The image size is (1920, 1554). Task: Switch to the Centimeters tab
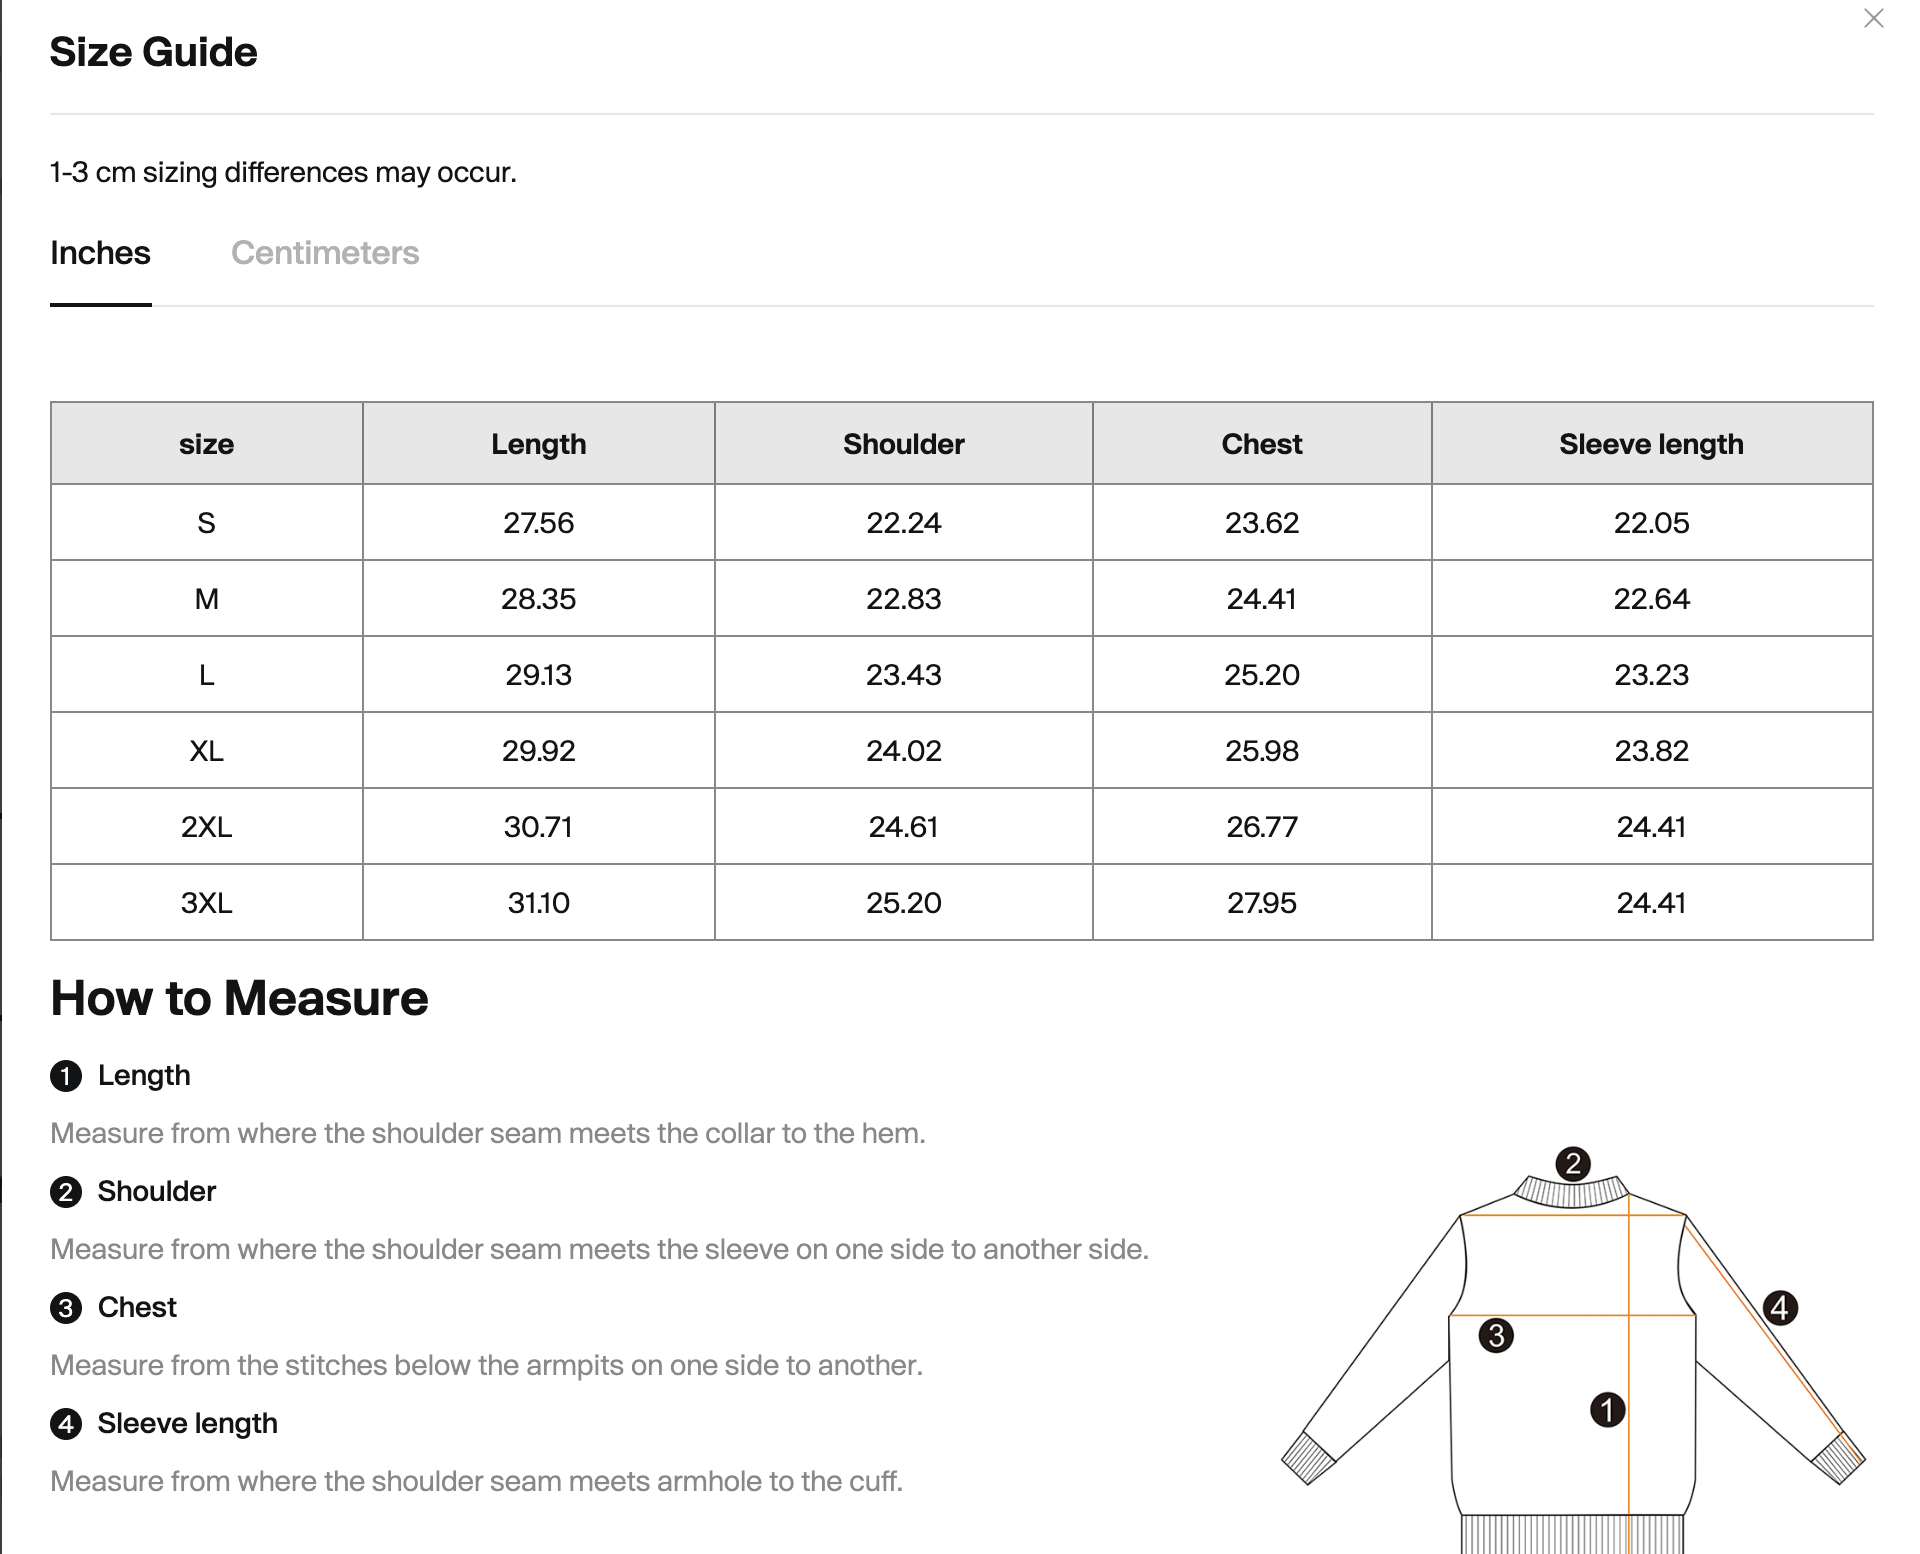click(325, 253)
